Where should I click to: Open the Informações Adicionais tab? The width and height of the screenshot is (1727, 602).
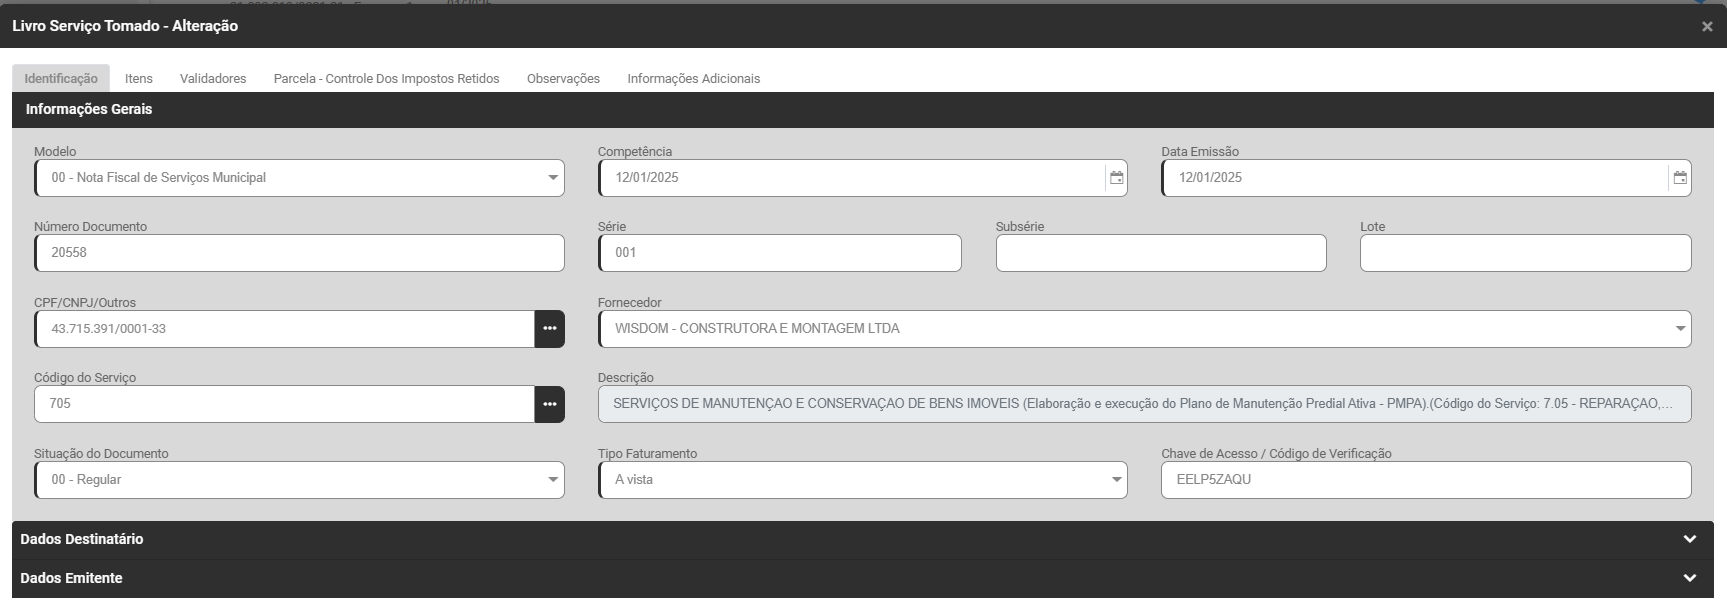[x=693, y=79]
